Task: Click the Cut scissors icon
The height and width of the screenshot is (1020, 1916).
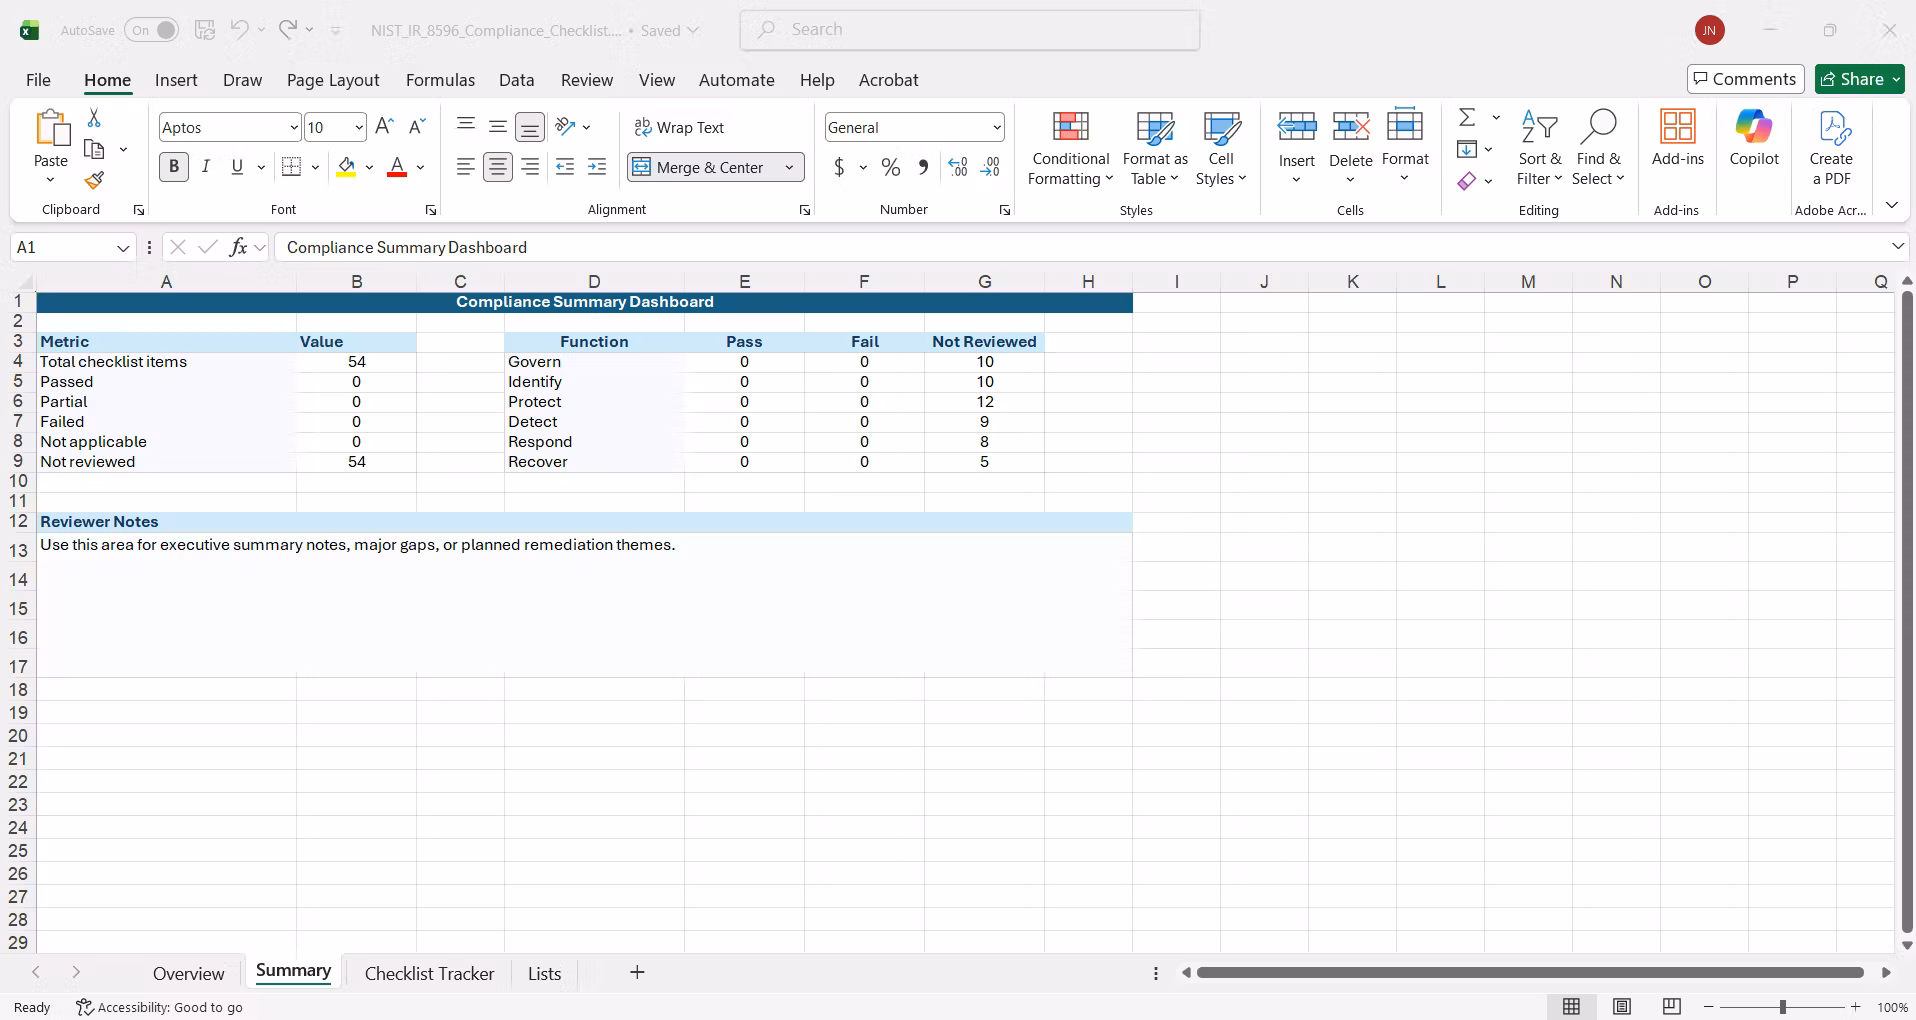Action: [94, 118]
